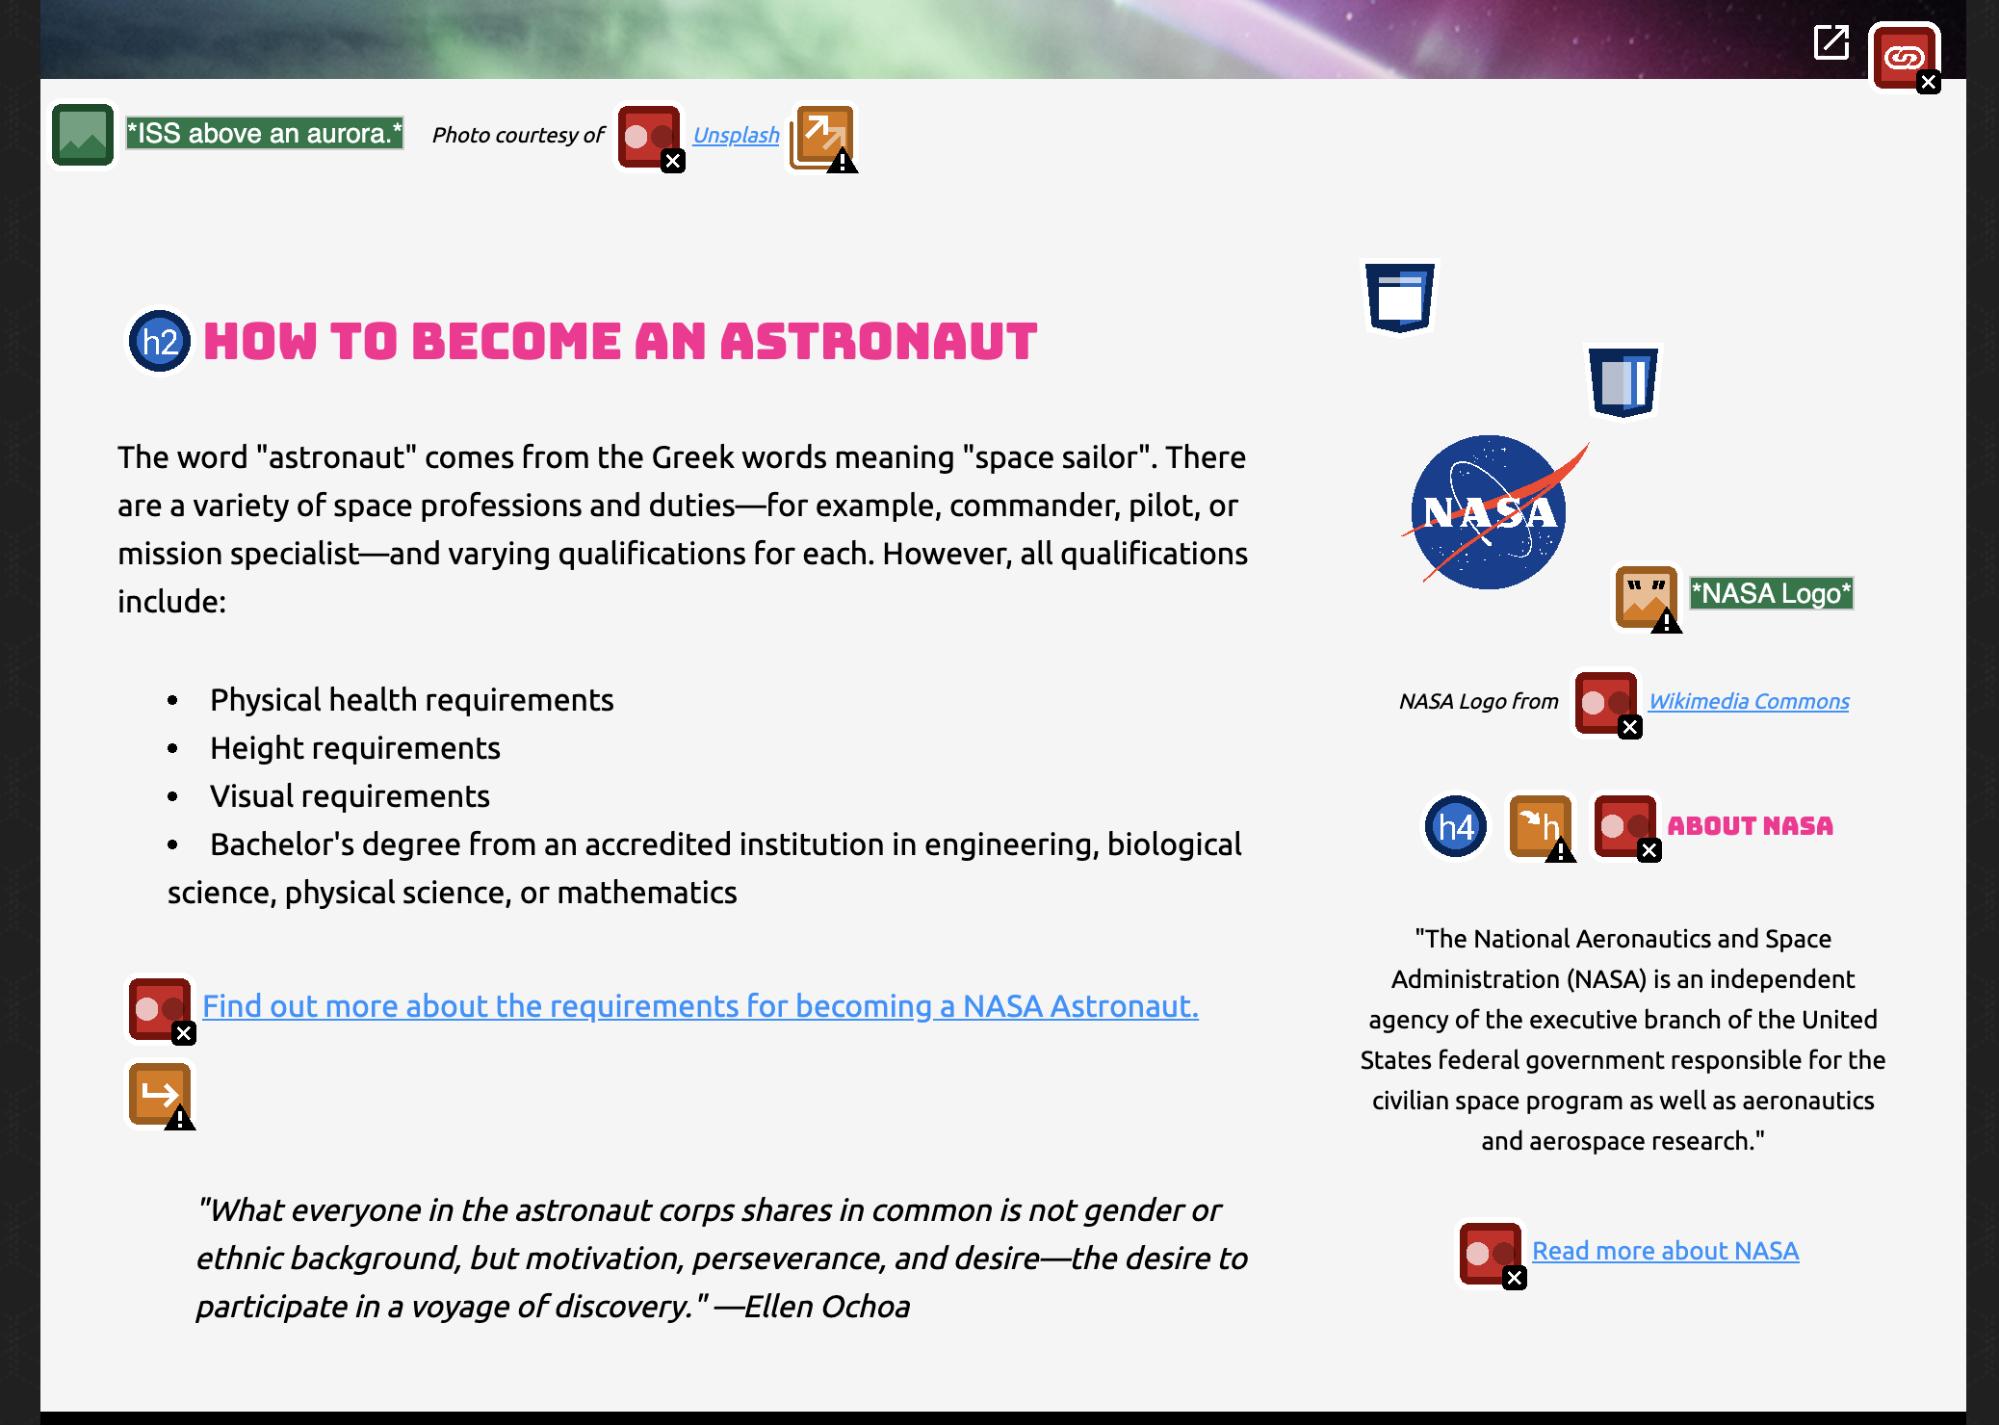1999x1426 pixels.
Task: Click the green image icon beside aurora alt text
Action: (83, 134)
